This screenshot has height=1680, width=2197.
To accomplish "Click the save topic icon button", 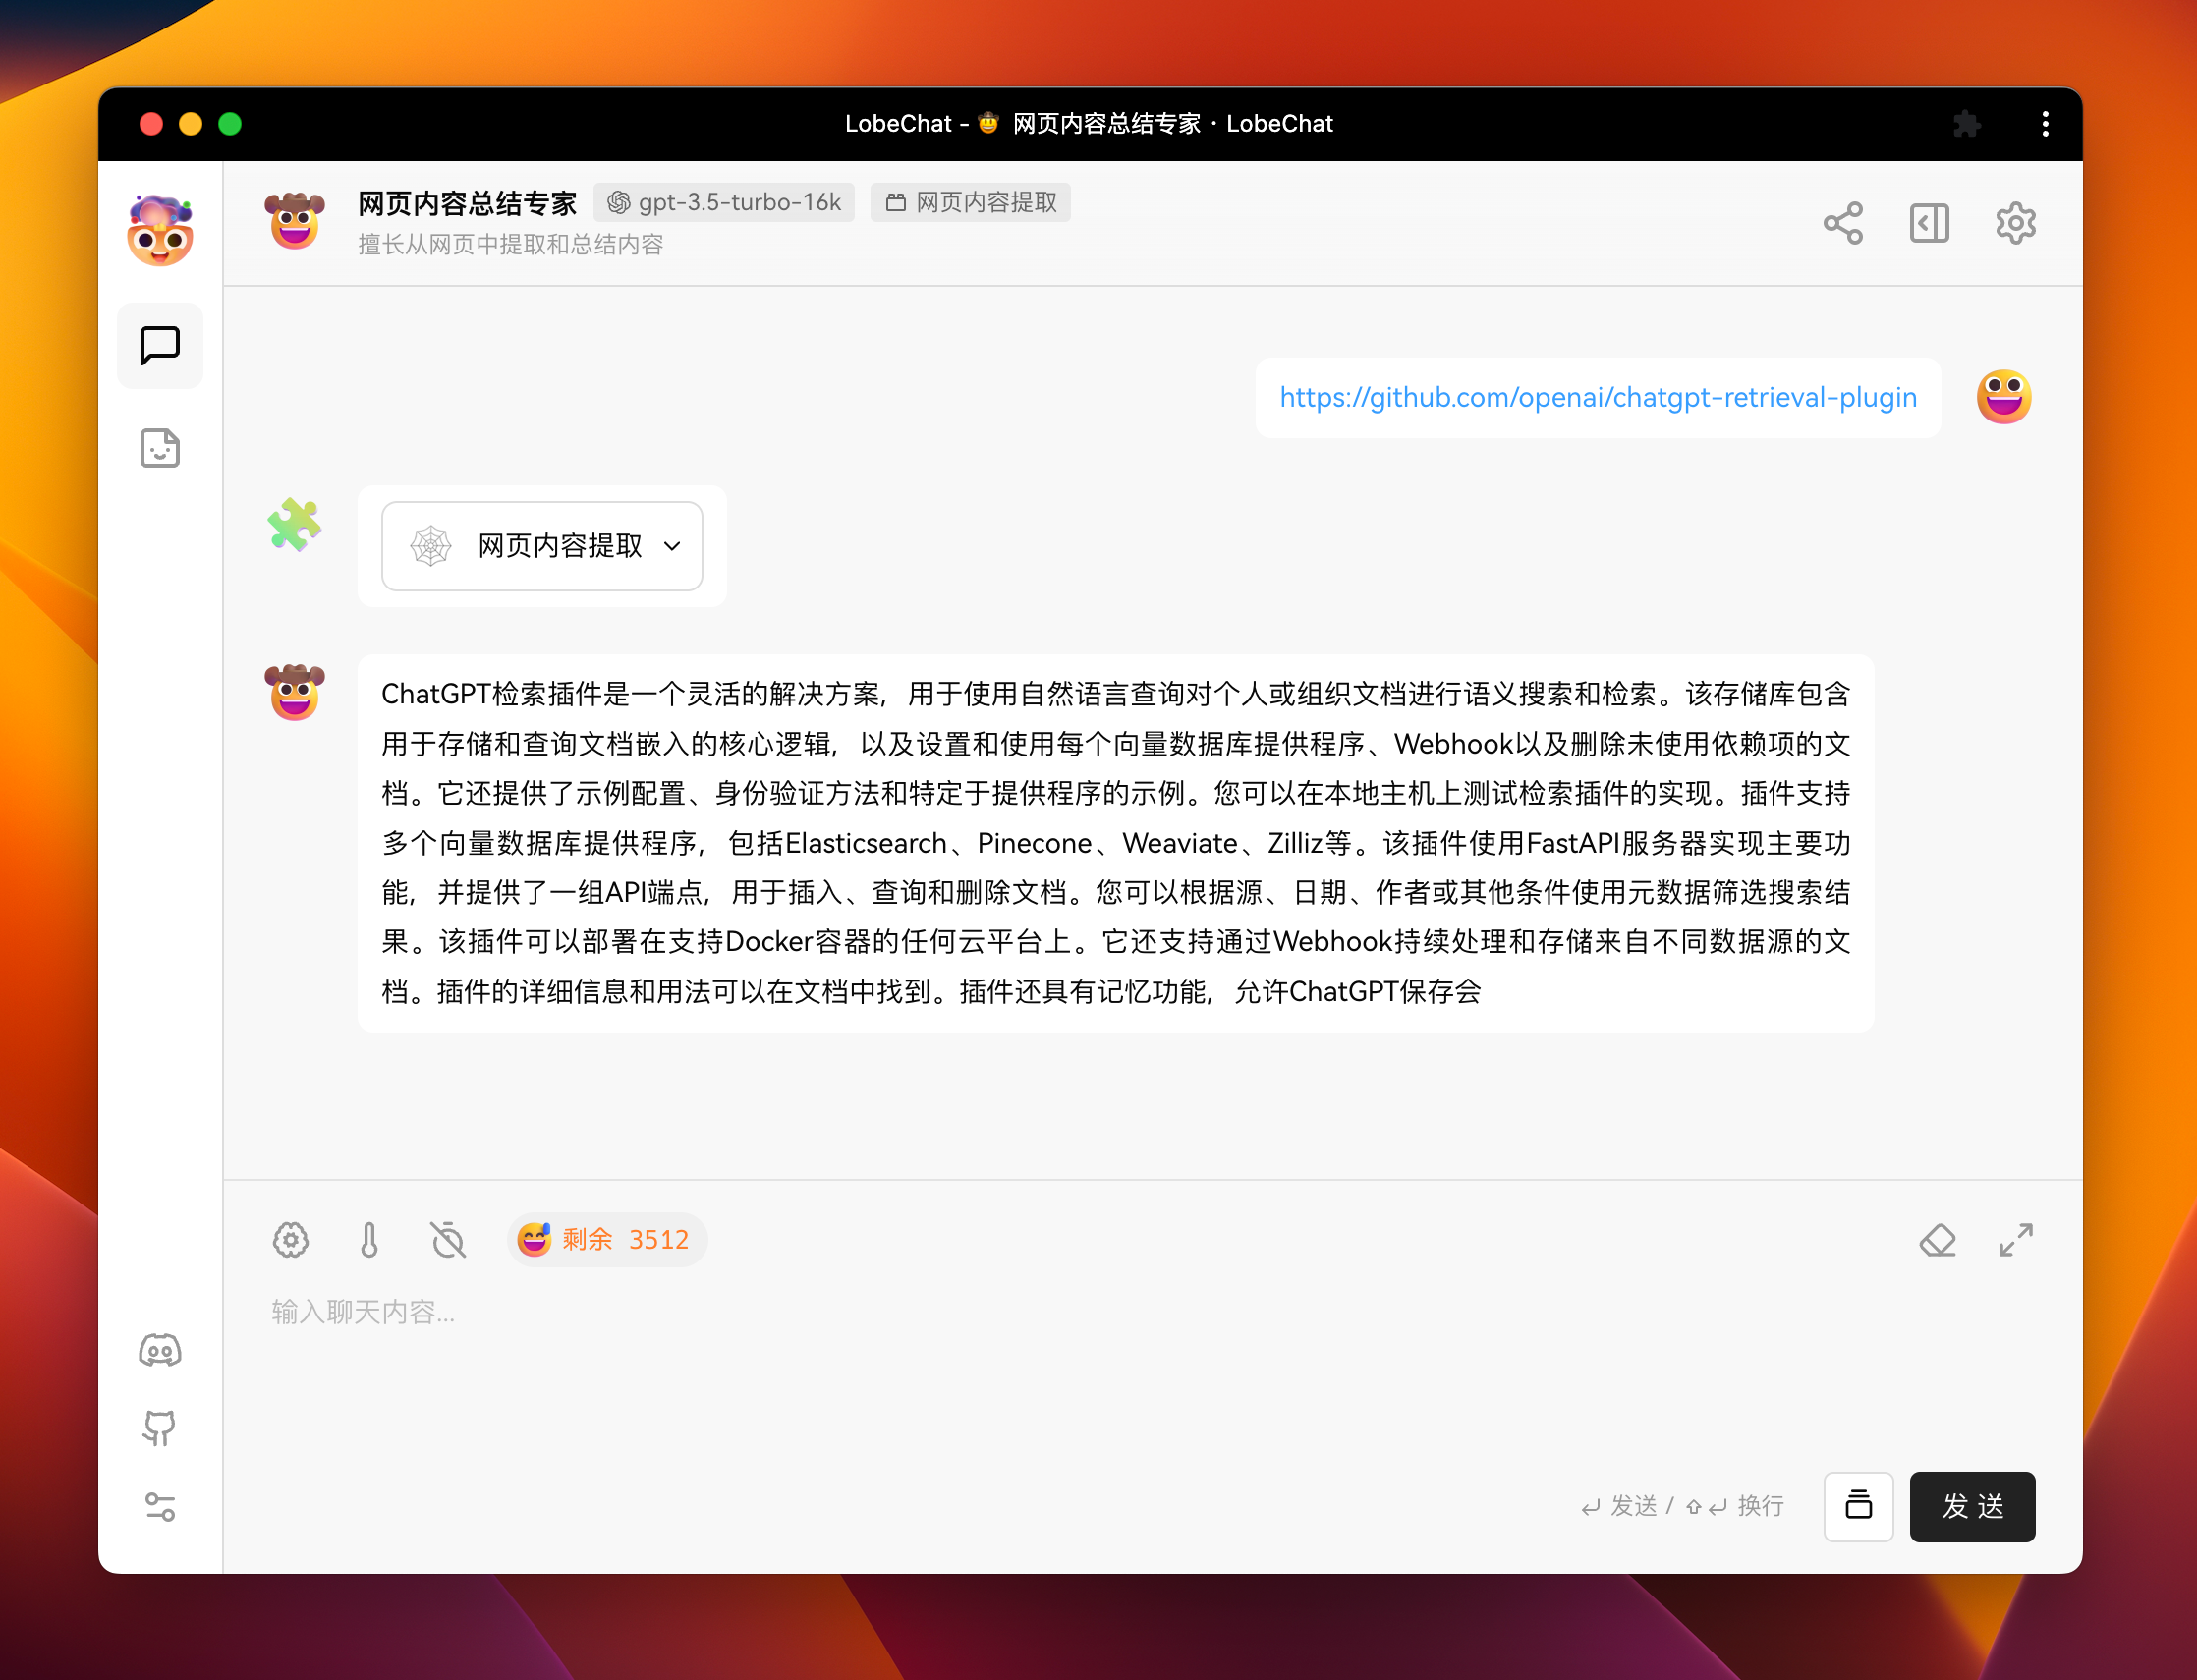I will tap(1858, 1506).
